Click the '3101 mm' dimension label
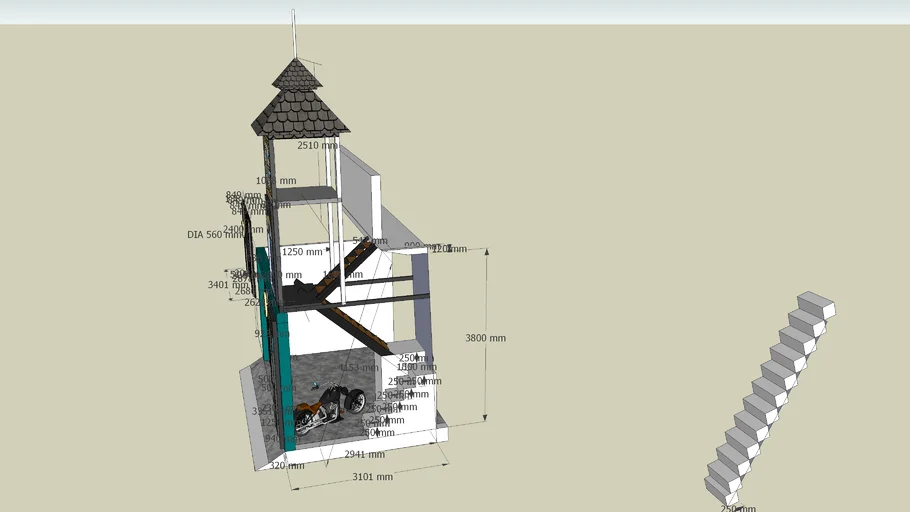The width and height of the screenshot is (910, 512). click(373, 477)
